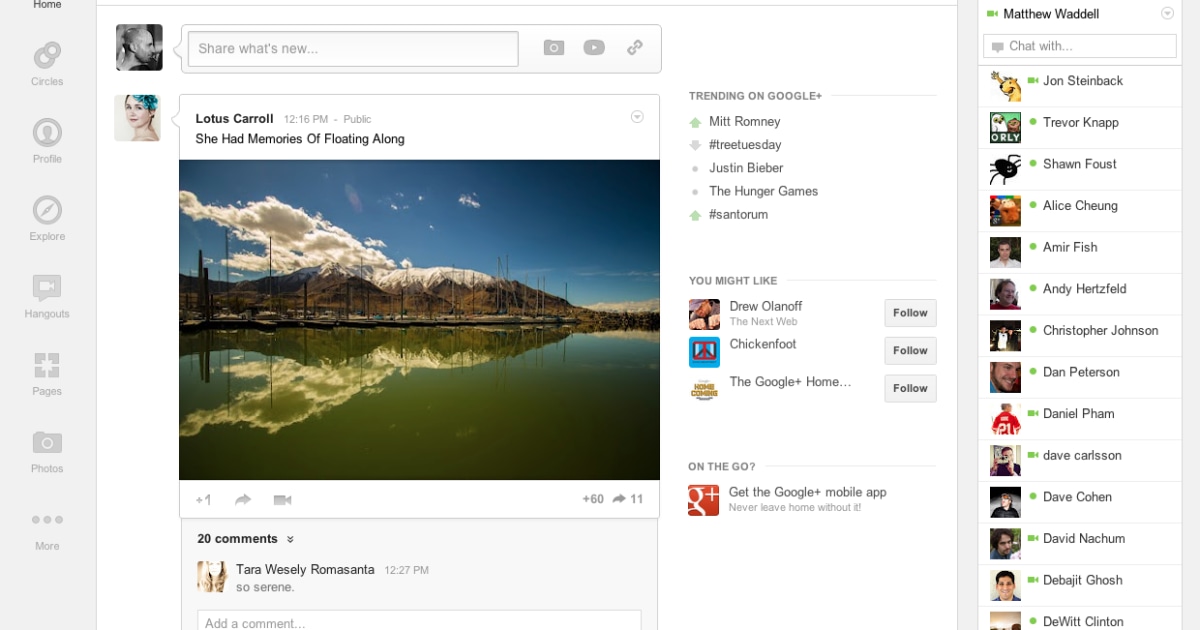Viewport: 1200px width, 630px height.
Task: Collapse the 20 comments section
Action: tap(290, 539)
